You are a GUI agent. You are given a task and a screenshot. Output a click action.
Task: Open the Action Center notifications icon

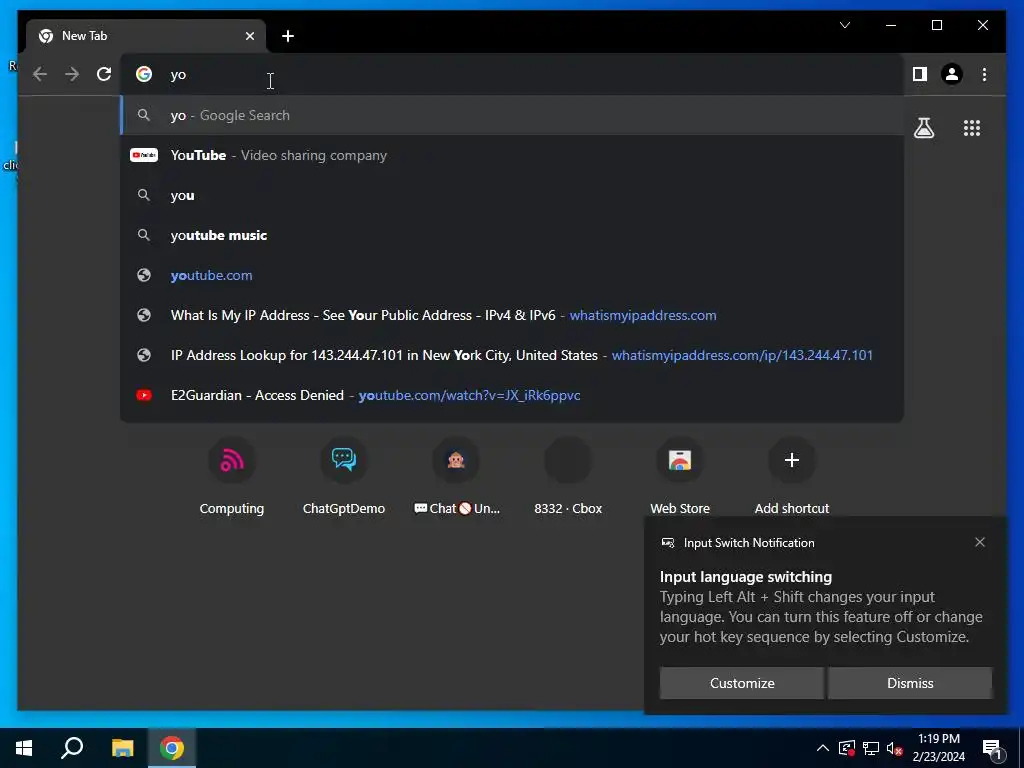[991, 749]
